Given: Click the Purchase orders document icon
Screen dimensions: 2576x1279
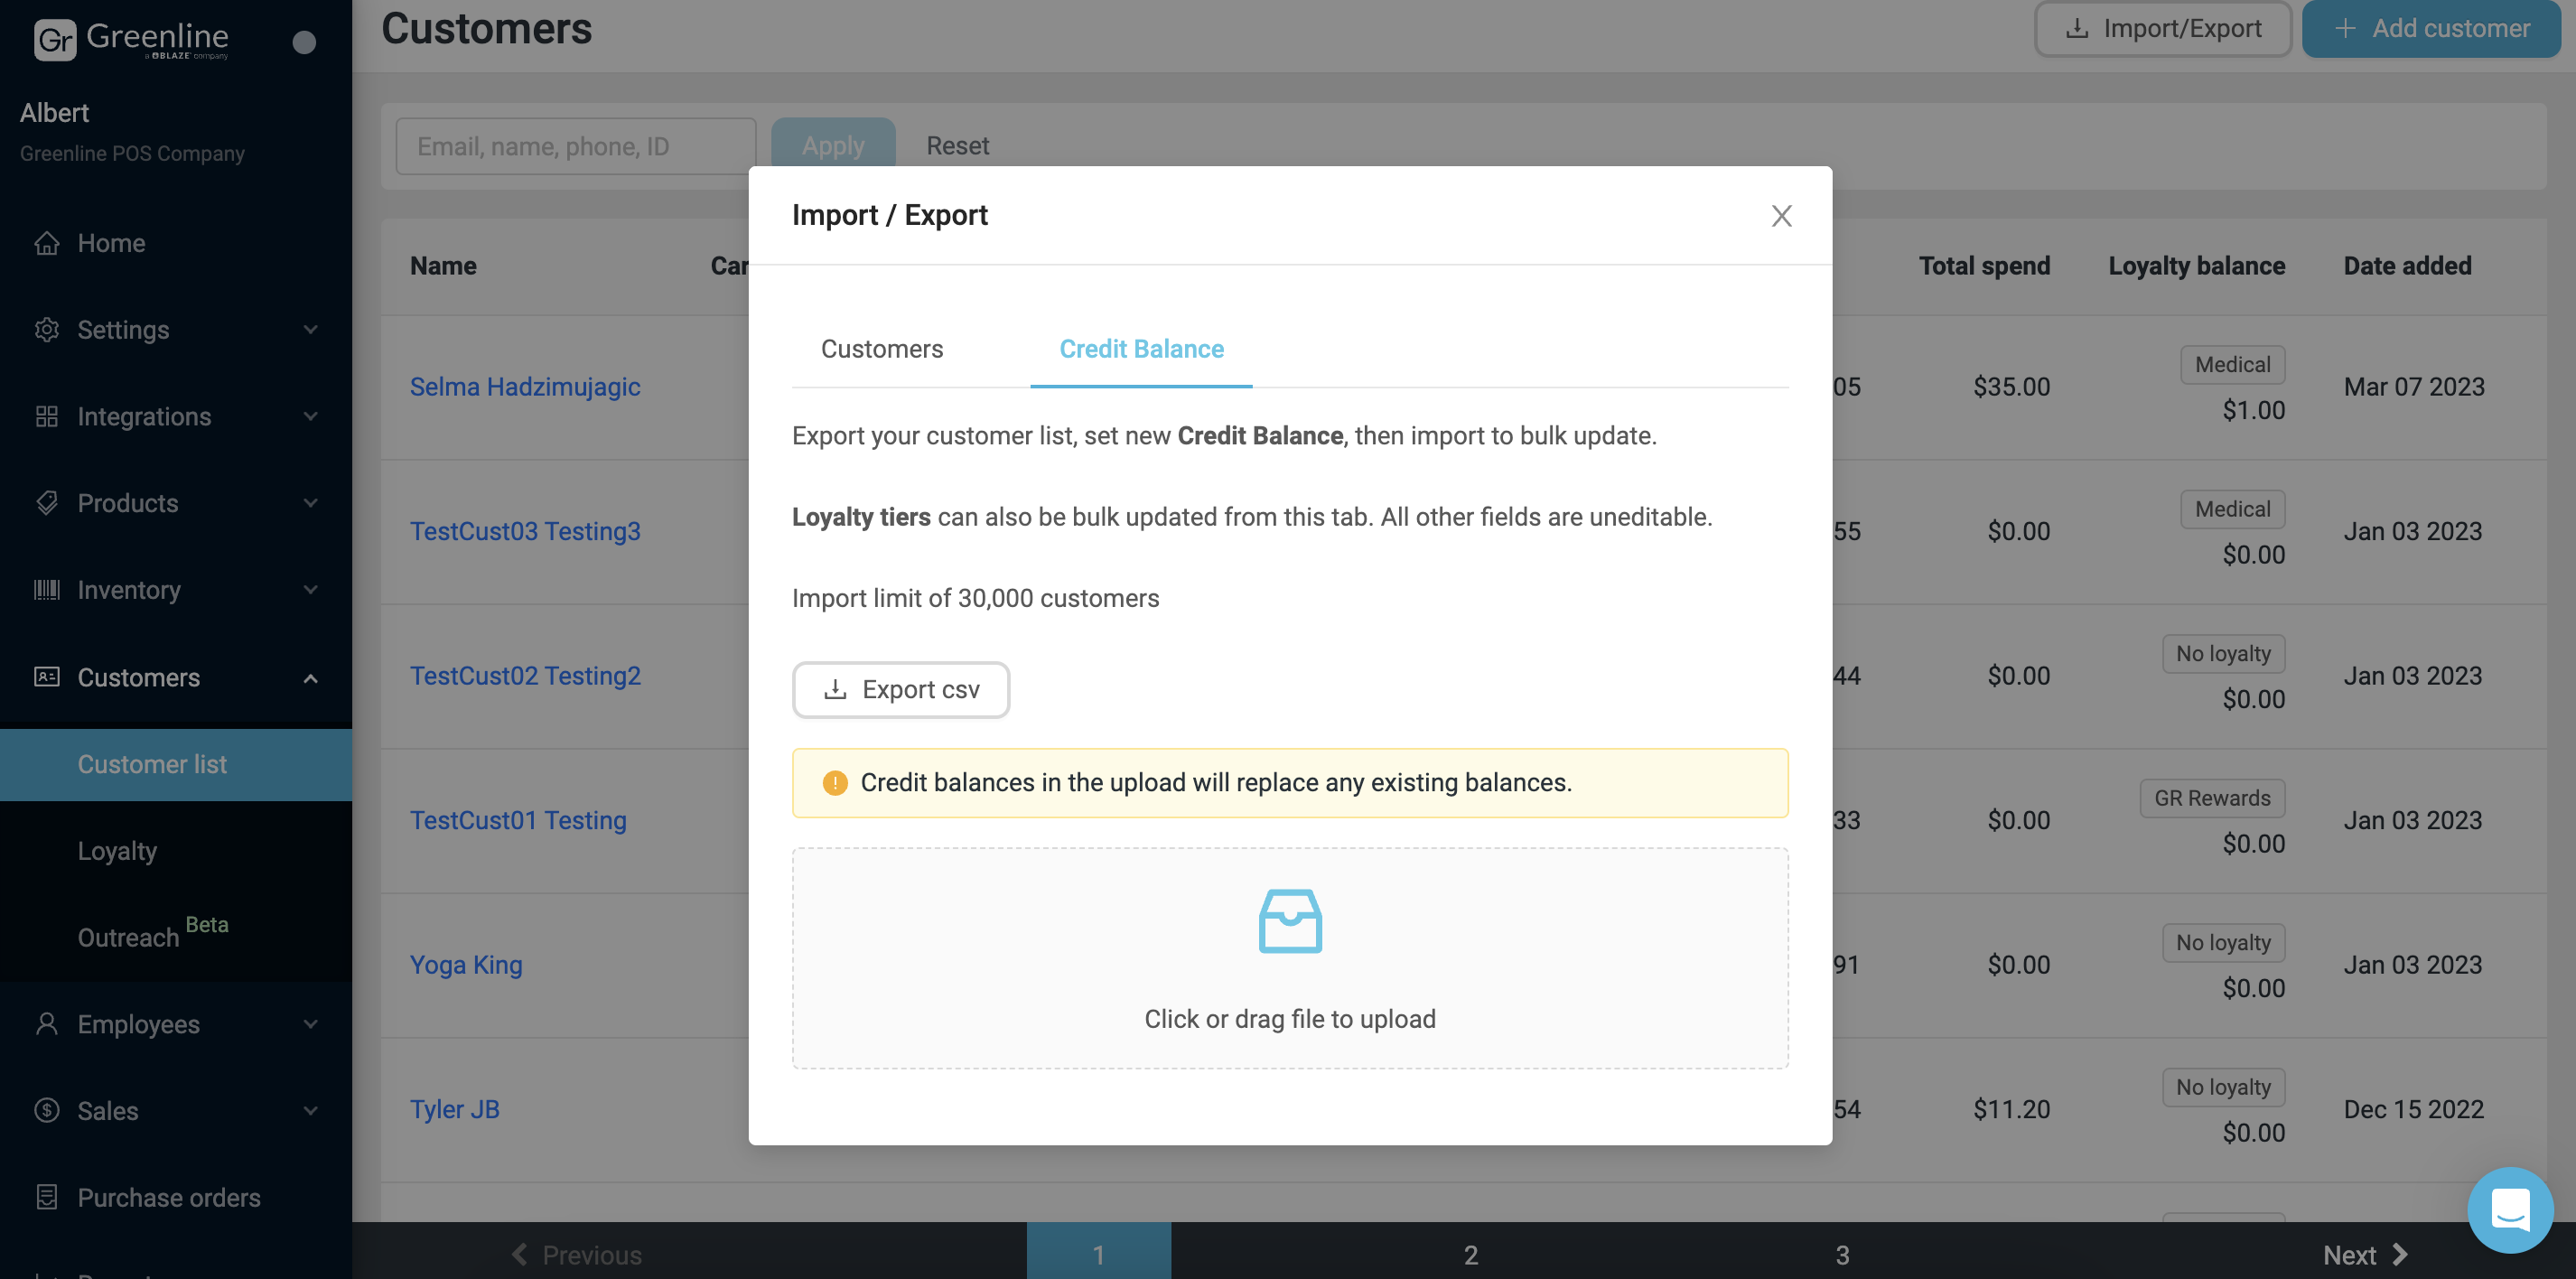Looking at the screenshot, I should 47,1197.
